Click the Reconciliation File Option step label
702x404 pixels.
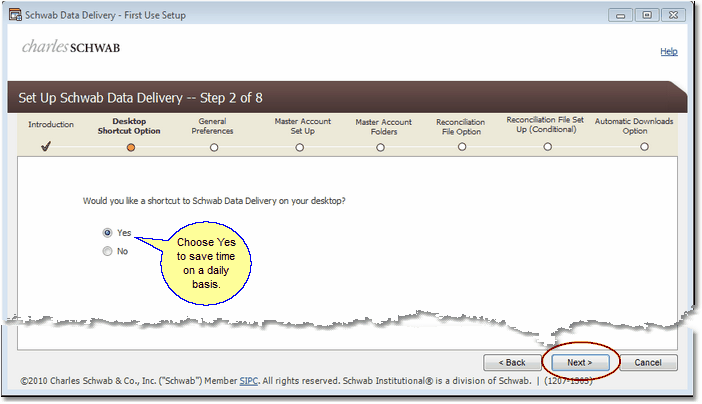coord(461,127)
